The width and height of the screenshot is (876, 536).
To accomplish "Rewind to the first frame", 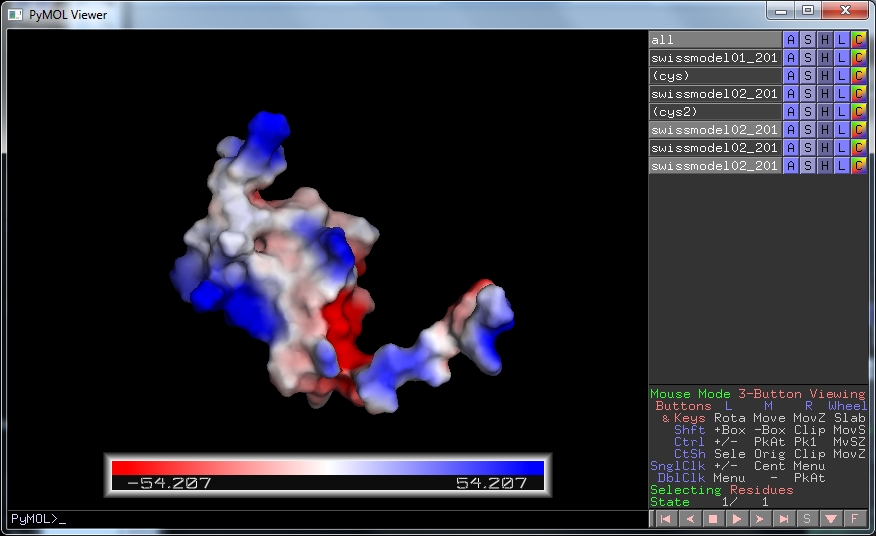I will [665, 519].
